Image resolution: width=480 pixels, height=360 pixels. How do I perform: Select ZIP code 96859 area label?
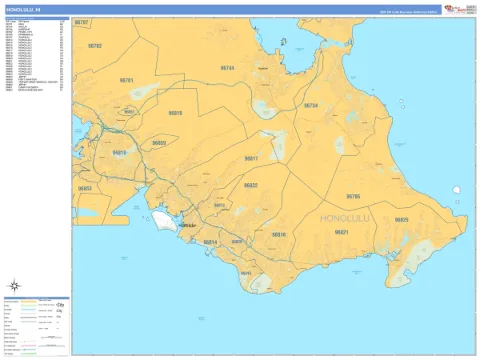coord(159,143)
